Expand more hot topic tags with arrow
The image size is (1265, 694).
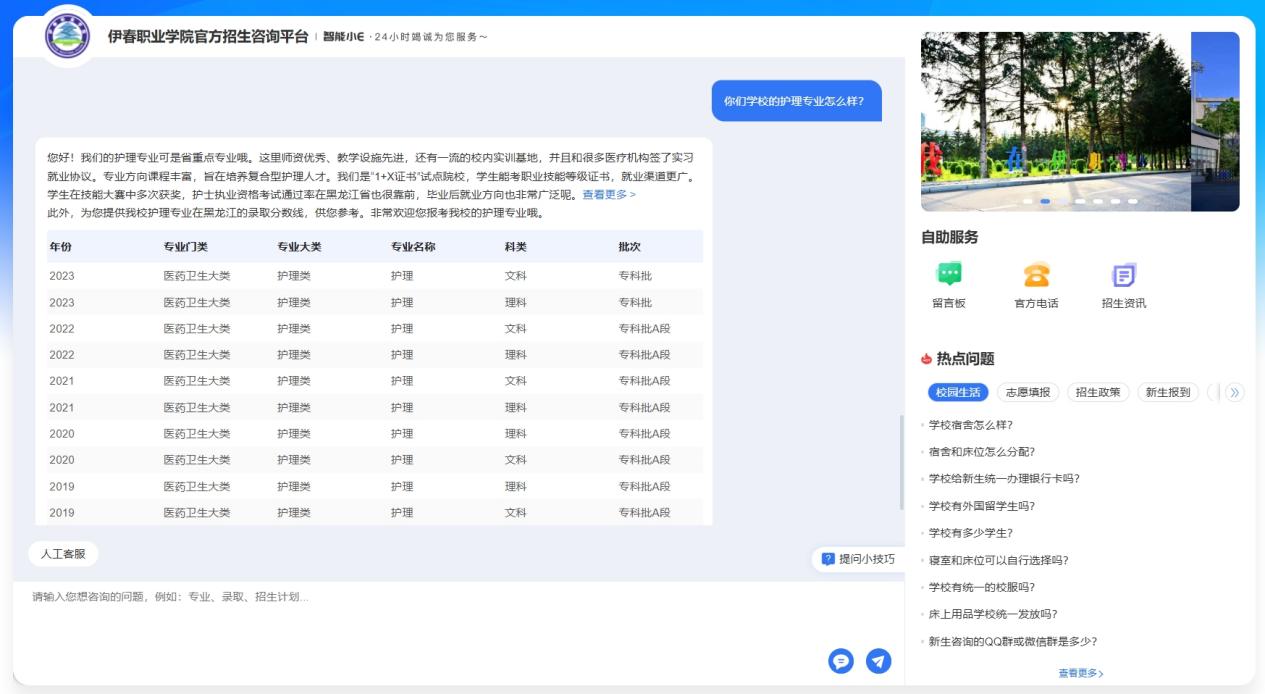coord(1234,392)
